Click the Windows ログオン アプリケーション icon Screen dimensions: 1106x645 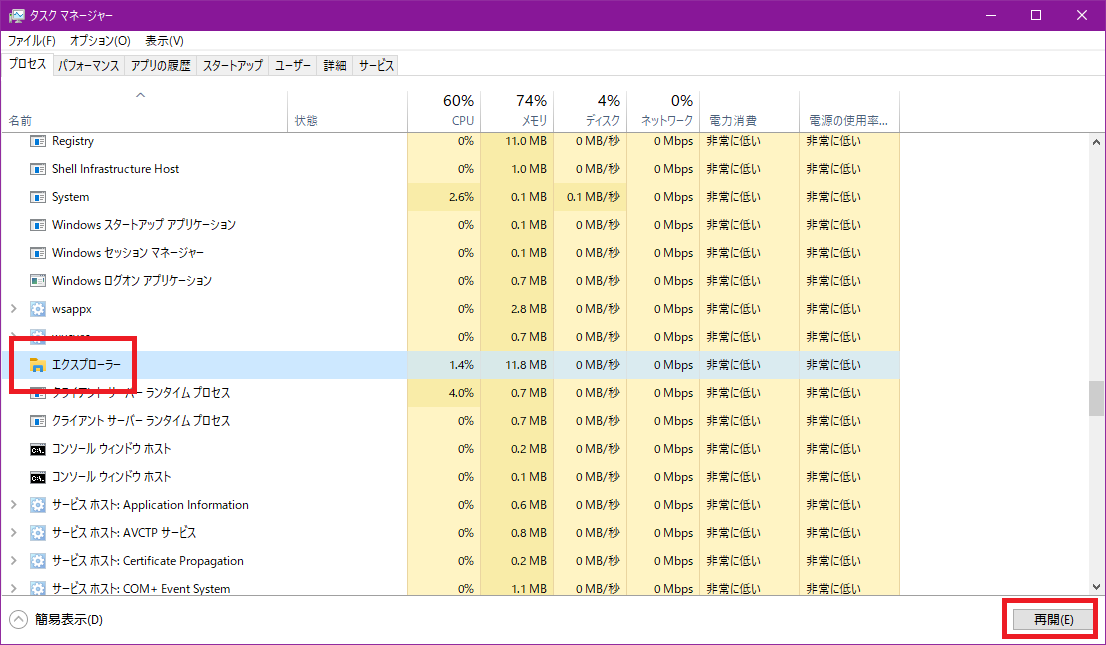coord(37,281)
